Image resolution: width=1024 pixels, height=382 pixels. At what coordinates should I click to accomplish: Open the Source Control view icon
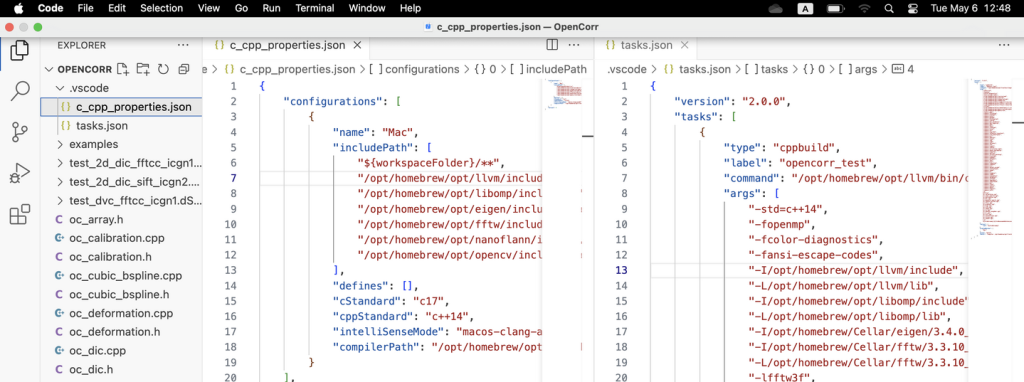pyautogui.click(x=20, y=133)
